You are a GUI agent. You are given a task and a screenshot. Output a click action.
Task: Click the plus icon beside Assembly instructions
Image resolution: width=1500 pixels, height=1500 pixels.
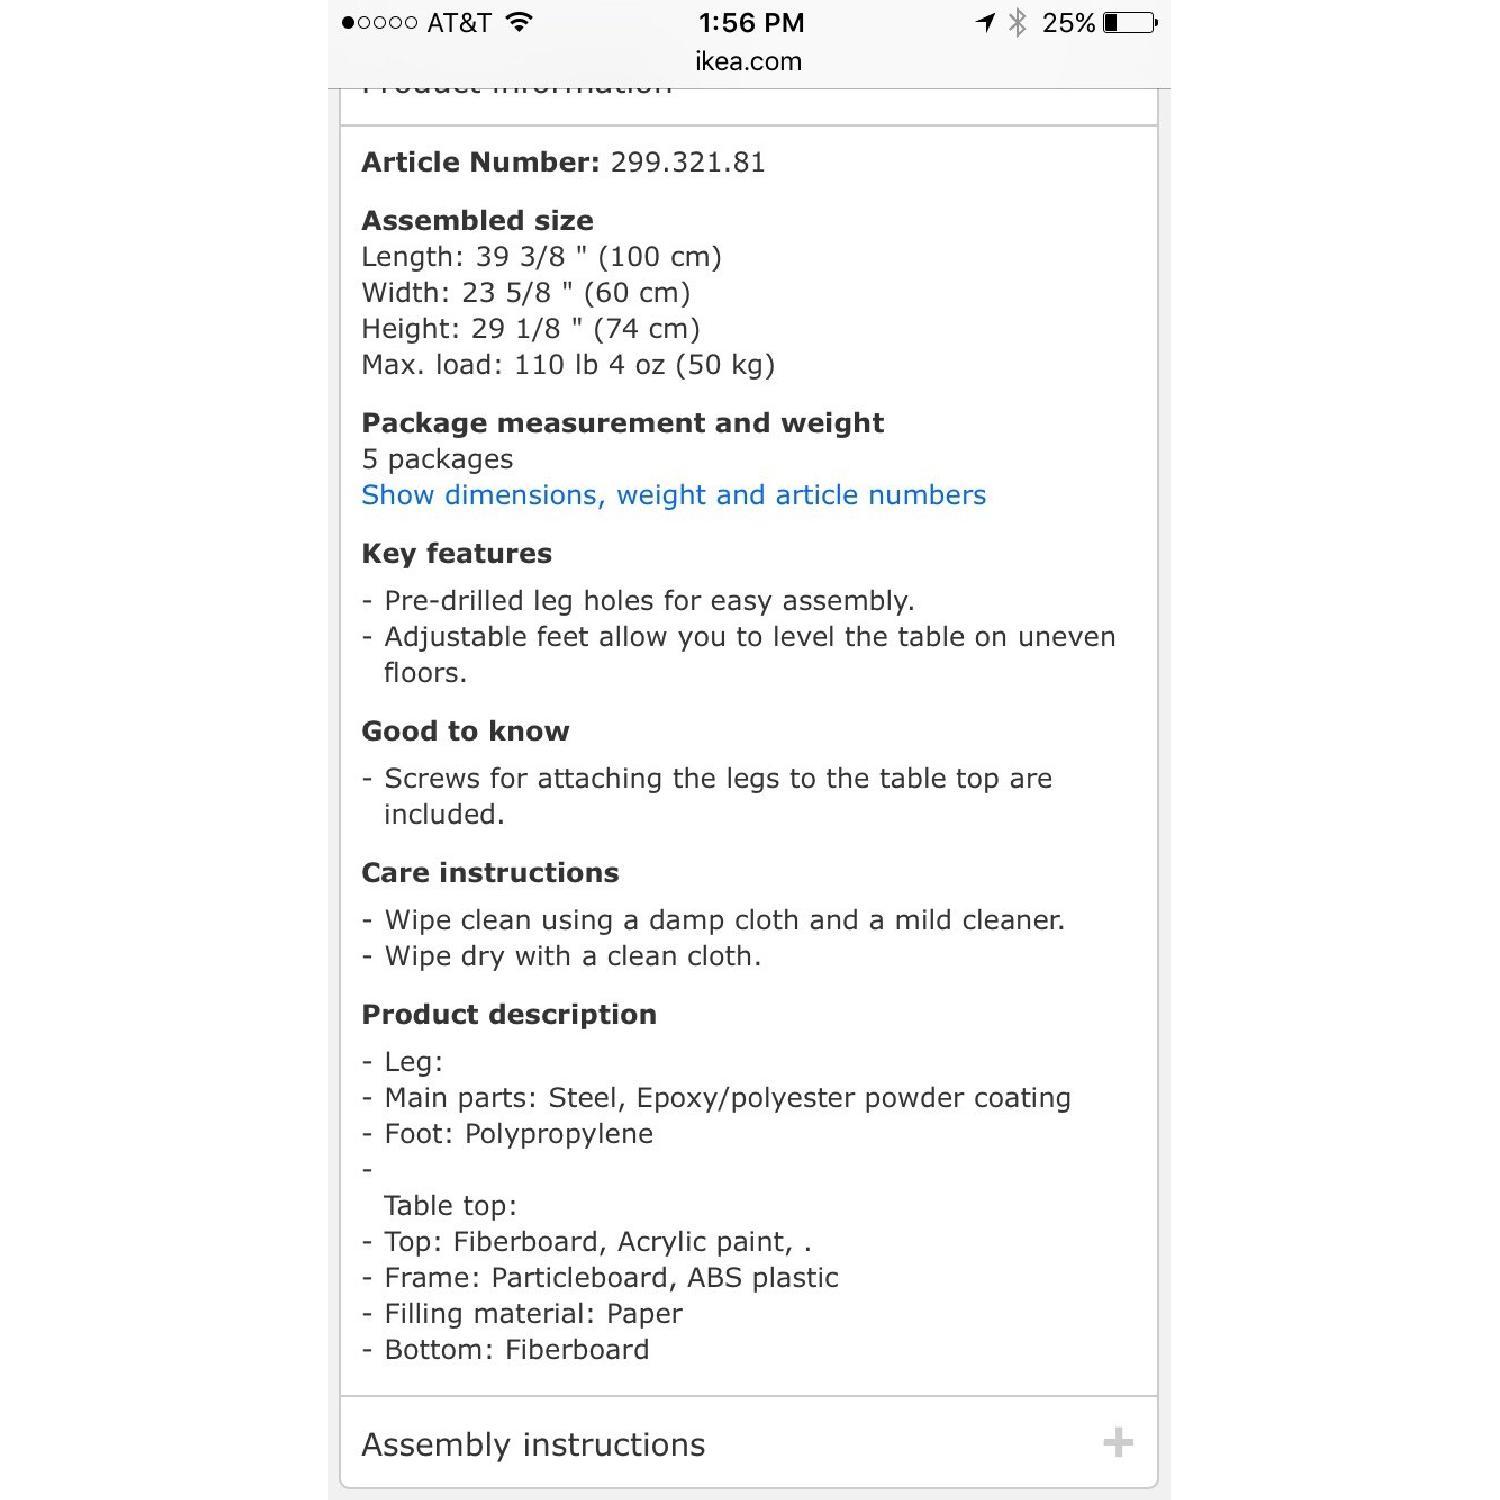[x=1117, y=1443]
